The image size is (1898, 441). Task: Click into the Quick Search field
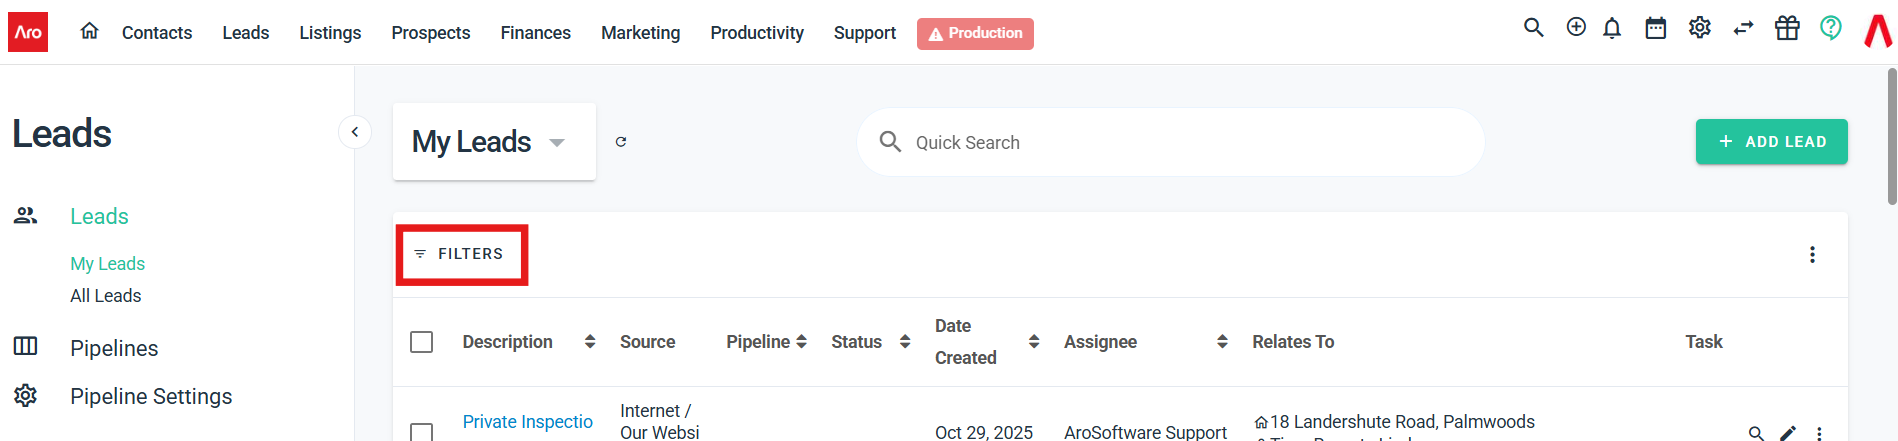(x=1180, y=143)
